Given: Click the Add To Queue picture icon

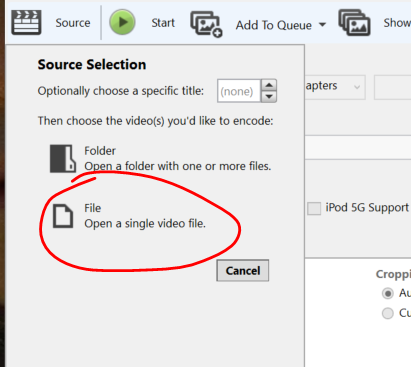Looking at the screenshot, I should [206, 24].
